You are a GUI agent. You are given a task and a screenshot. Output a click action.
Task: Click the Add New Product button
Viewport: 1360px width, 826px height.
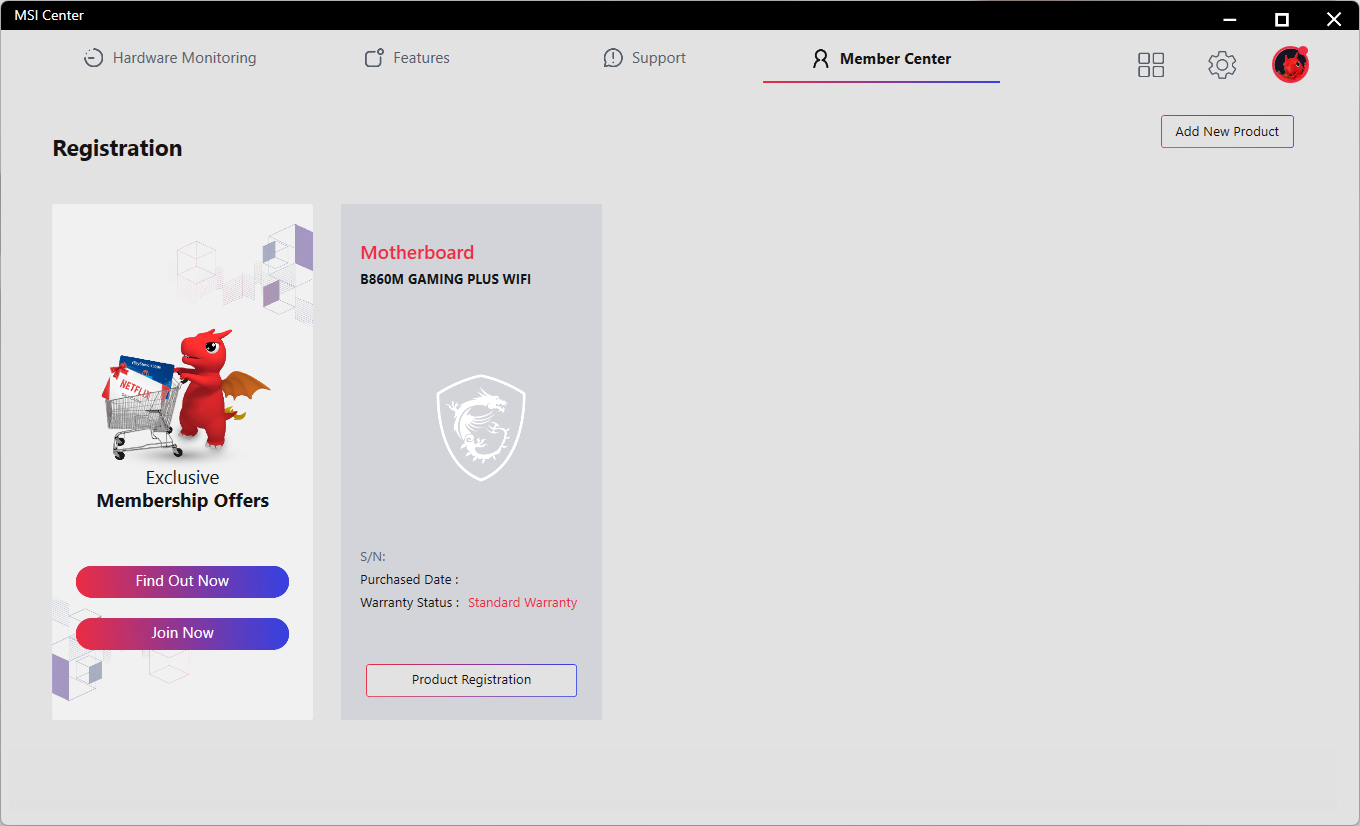[x=1227, y=131]
